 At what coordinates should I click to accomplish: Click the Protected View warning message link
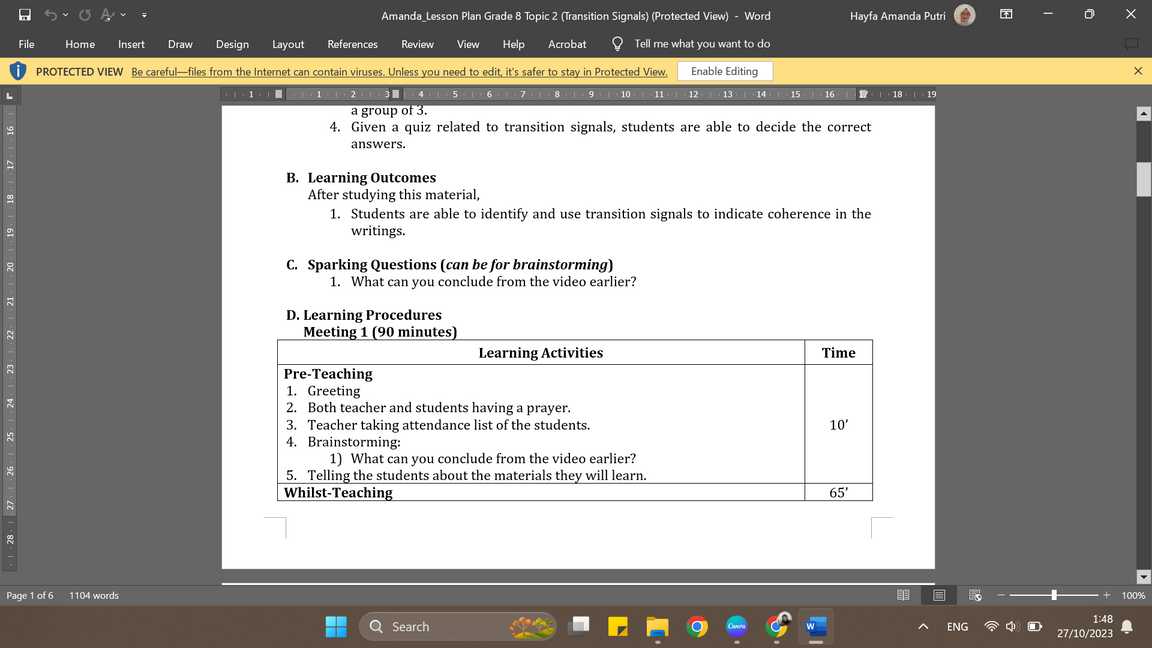tap(399, 72)
